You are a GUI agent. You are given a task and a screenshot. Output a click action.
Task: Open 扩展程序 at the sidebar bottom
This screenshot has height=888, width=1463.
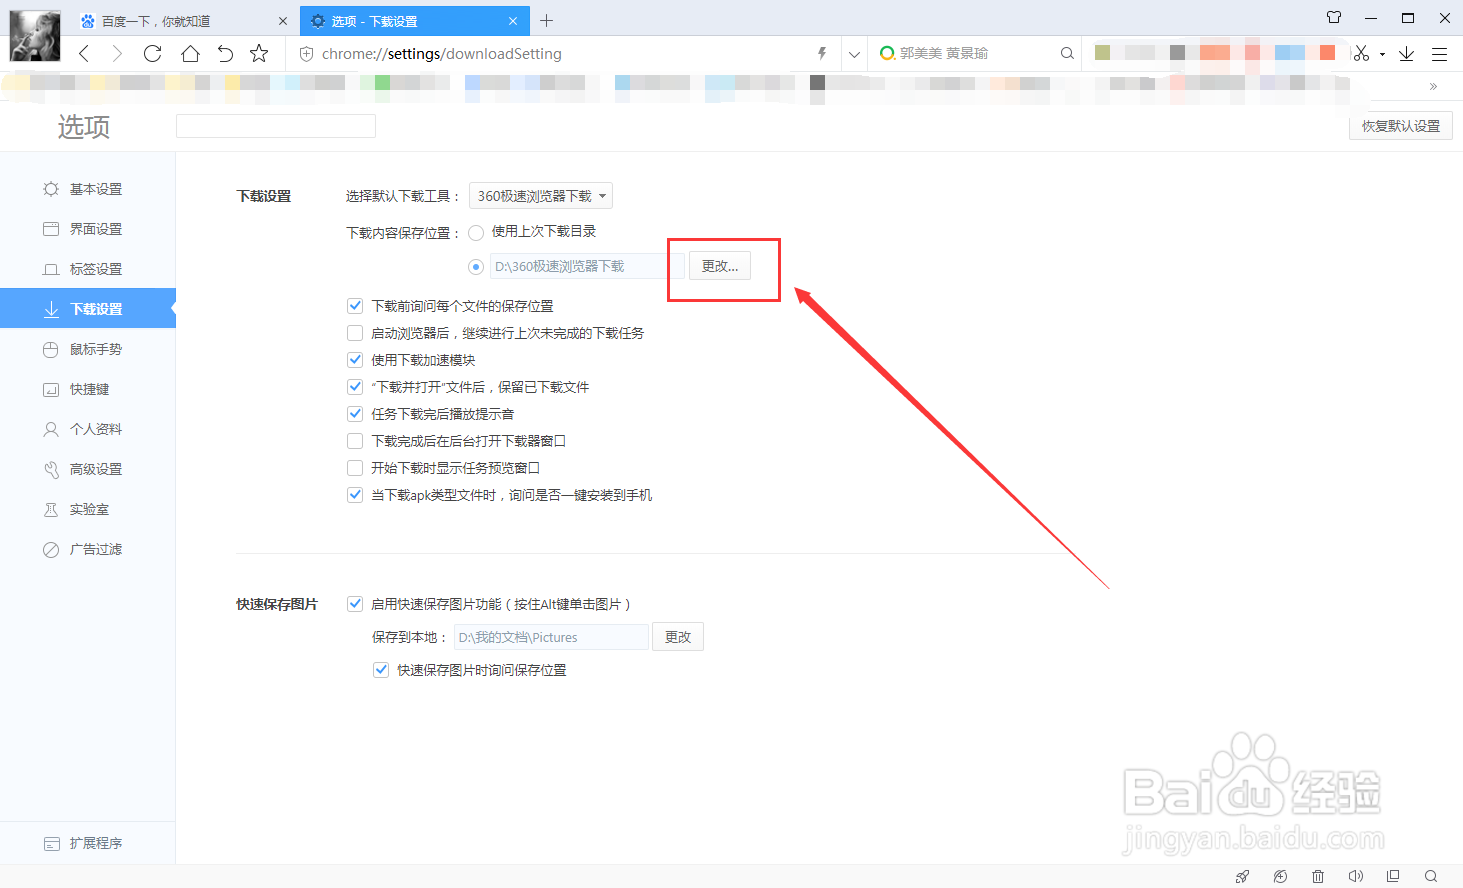click(x=88, y=843)
